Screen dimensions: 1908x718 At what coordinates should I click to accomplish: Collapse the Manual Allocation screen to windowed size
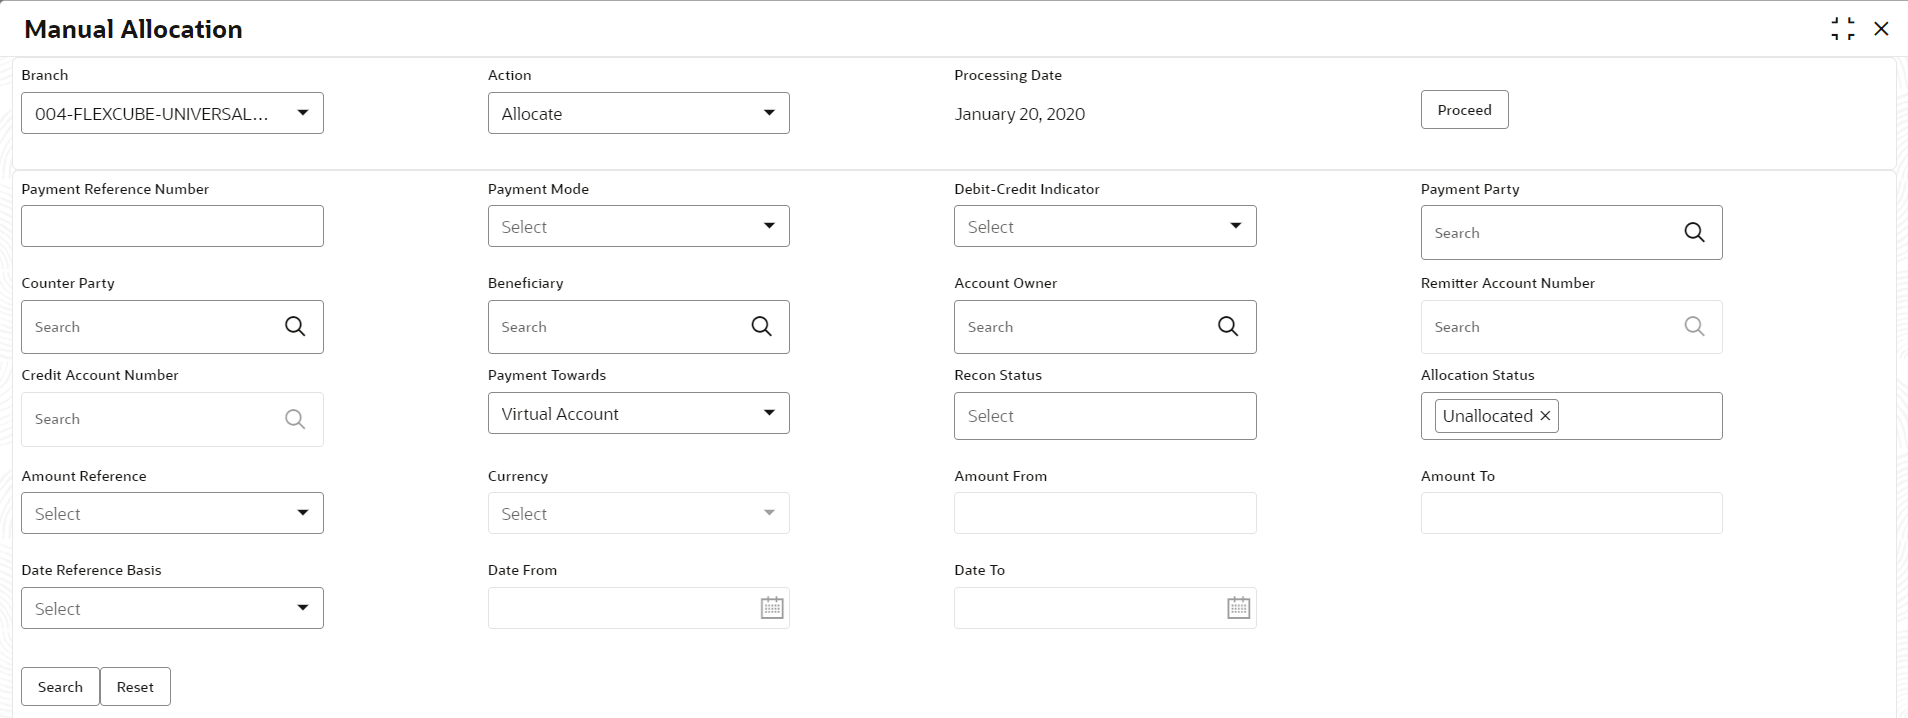pyautogui.click(x=1842, y=29)
